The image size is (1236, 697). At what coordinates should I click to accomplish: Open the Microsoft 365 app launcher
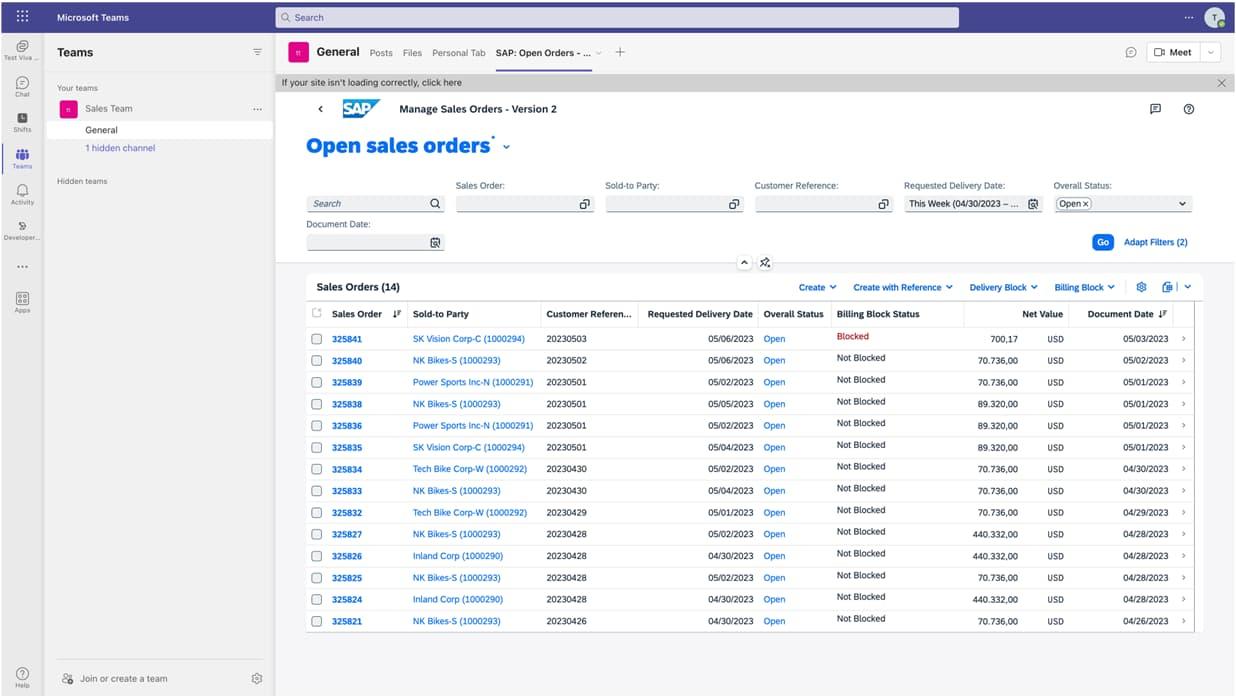tap(22, 17)
